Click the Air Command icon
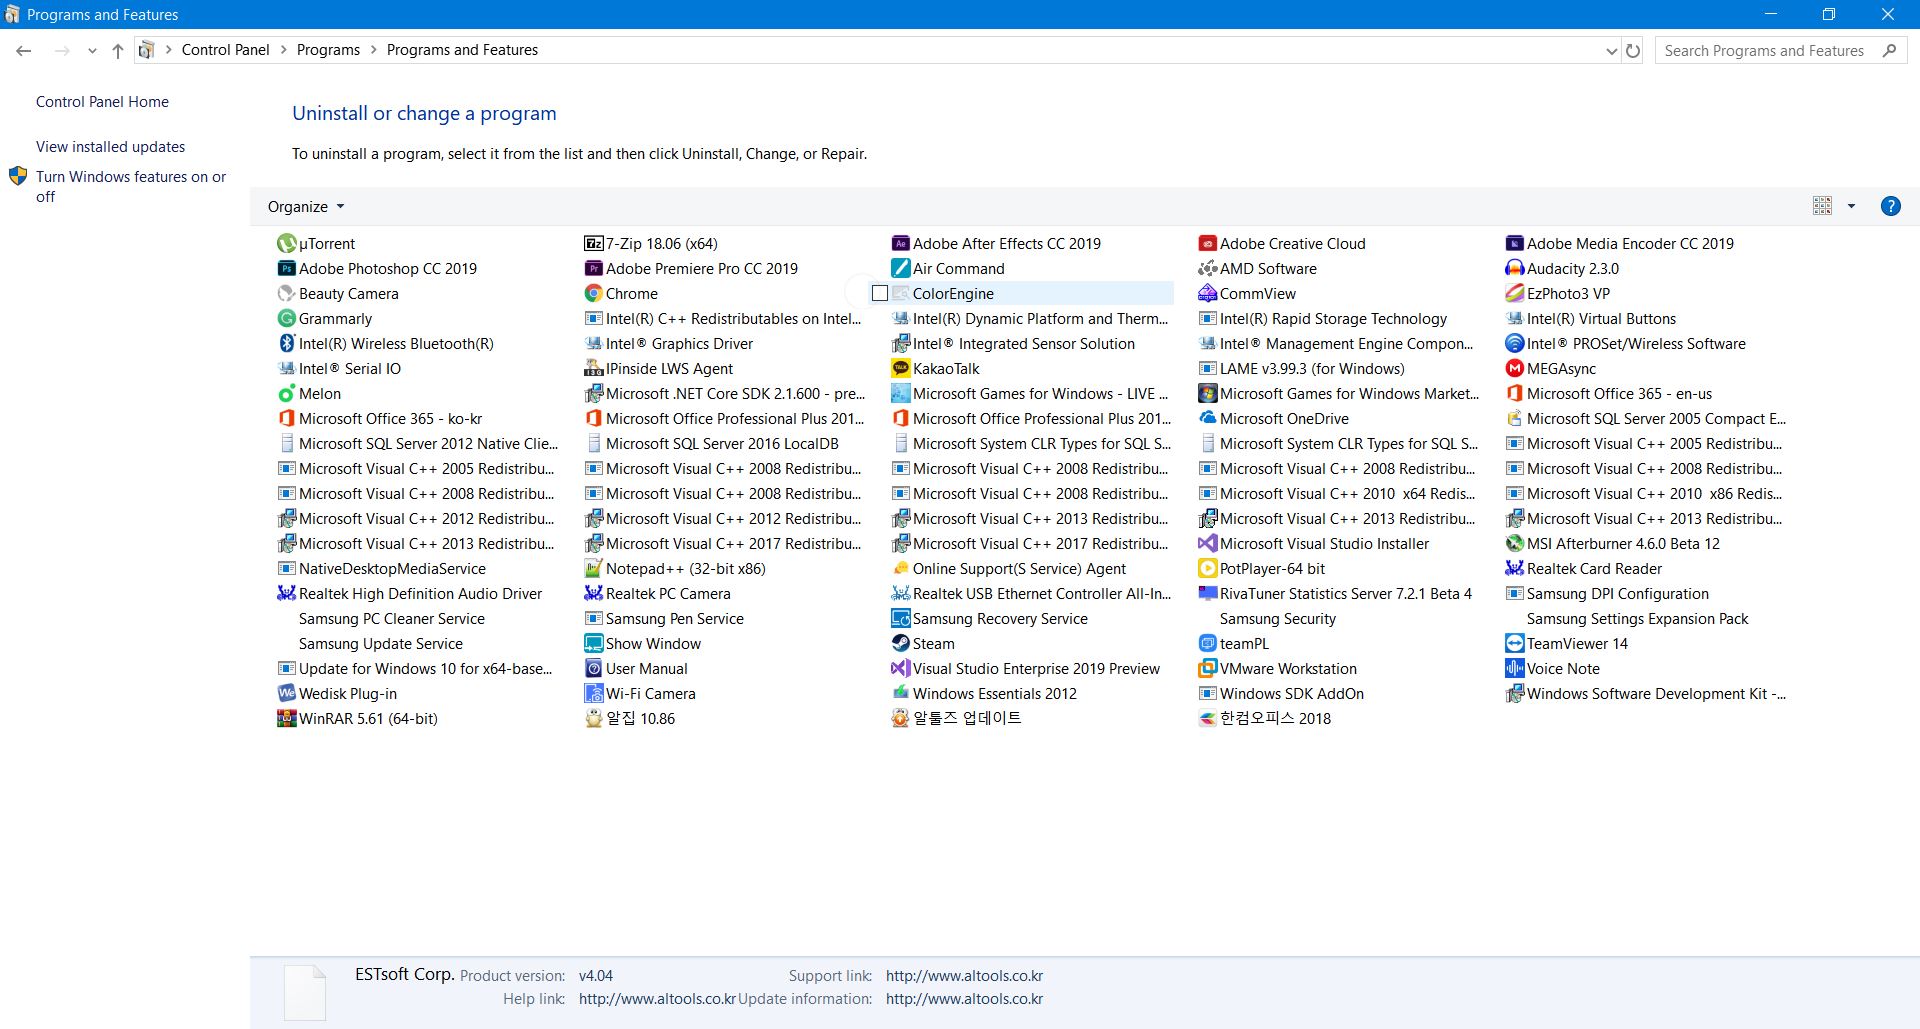1920x1029 pixels. coord(901,268)
